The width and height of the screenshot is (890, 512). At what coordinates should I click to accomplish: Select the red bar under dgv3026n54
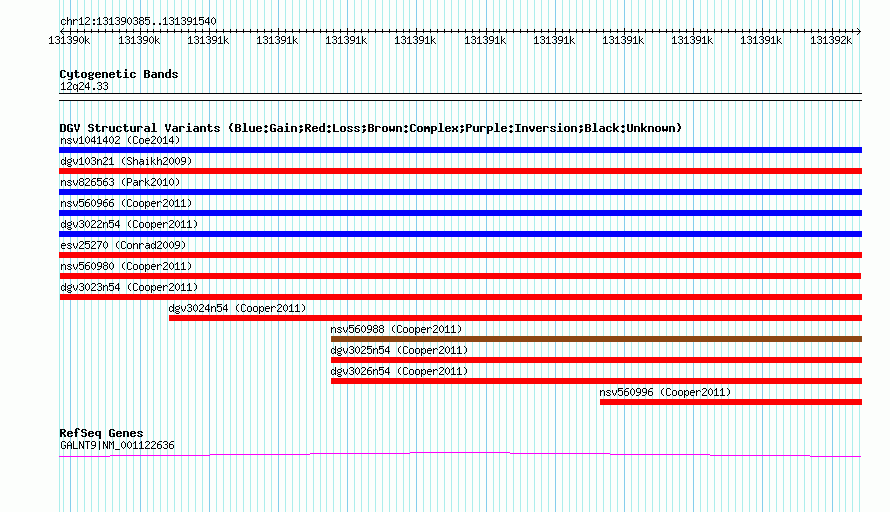point(597,381)
